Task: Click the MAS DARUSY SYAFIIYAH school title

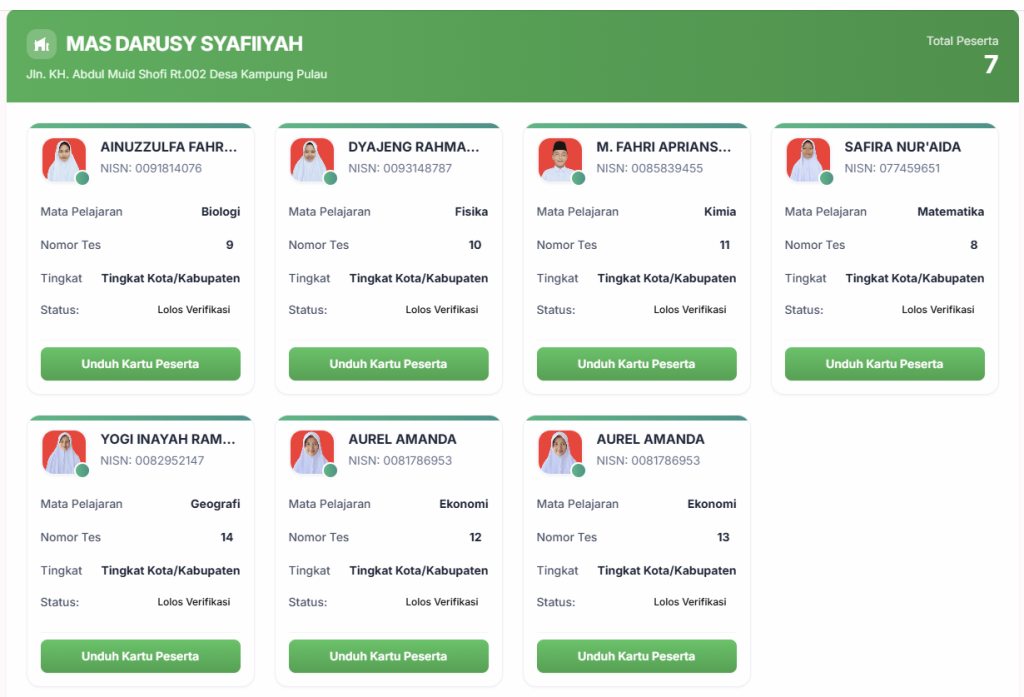Action: [184, 44]
